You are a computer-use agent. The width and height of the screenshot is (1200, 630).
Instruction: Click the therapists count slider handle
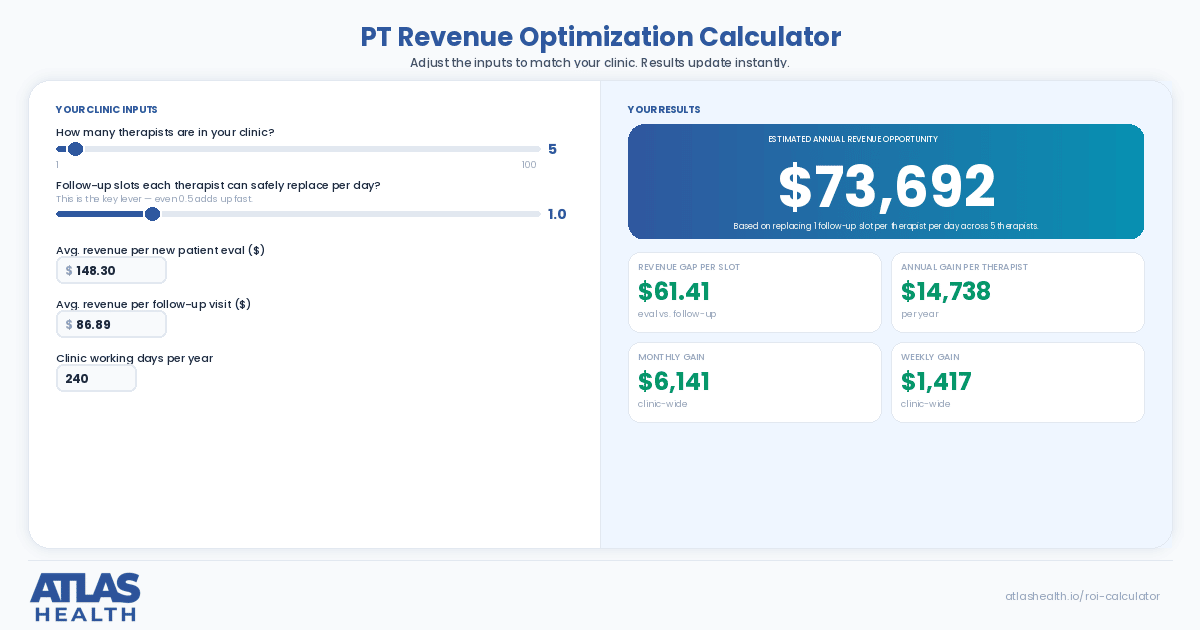[75, 149]
